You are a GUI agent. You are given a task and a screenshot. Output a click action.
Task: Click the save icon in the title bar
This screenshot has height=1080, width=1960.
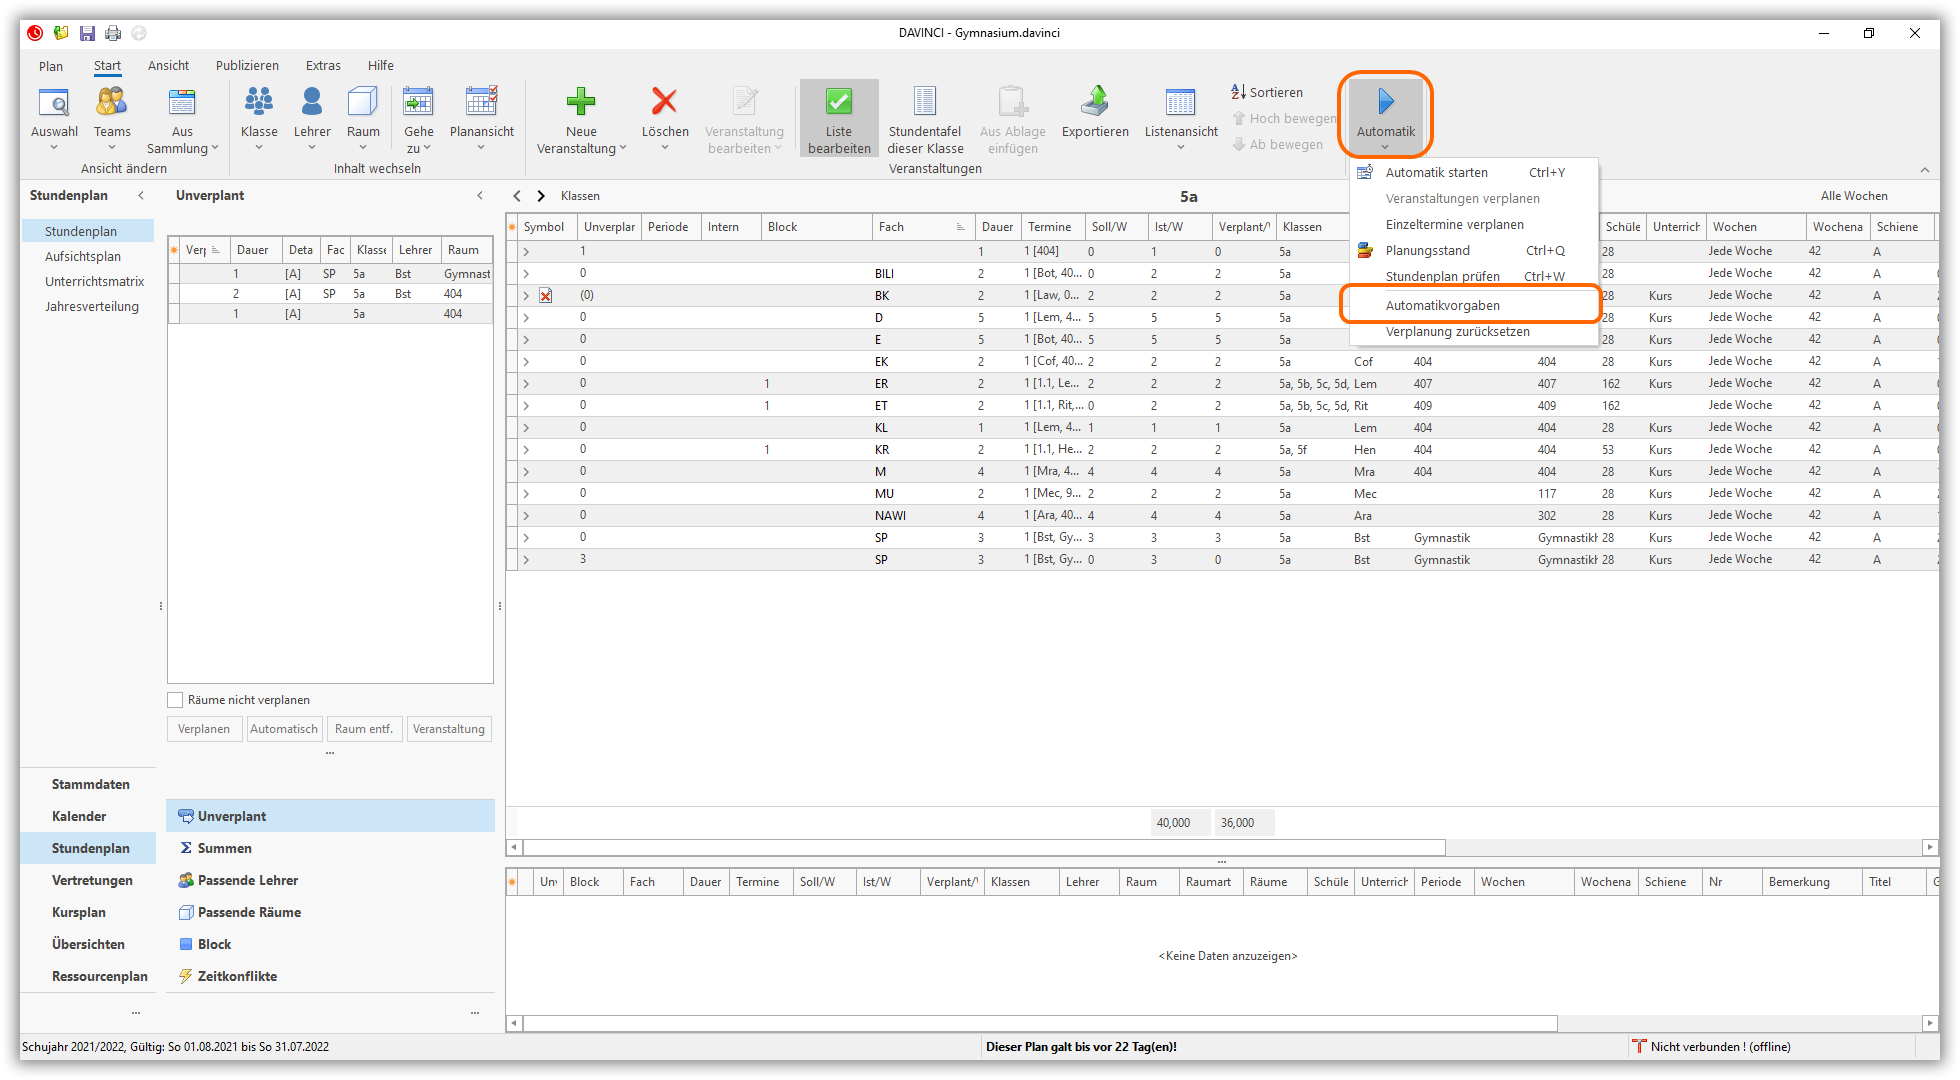87,33
